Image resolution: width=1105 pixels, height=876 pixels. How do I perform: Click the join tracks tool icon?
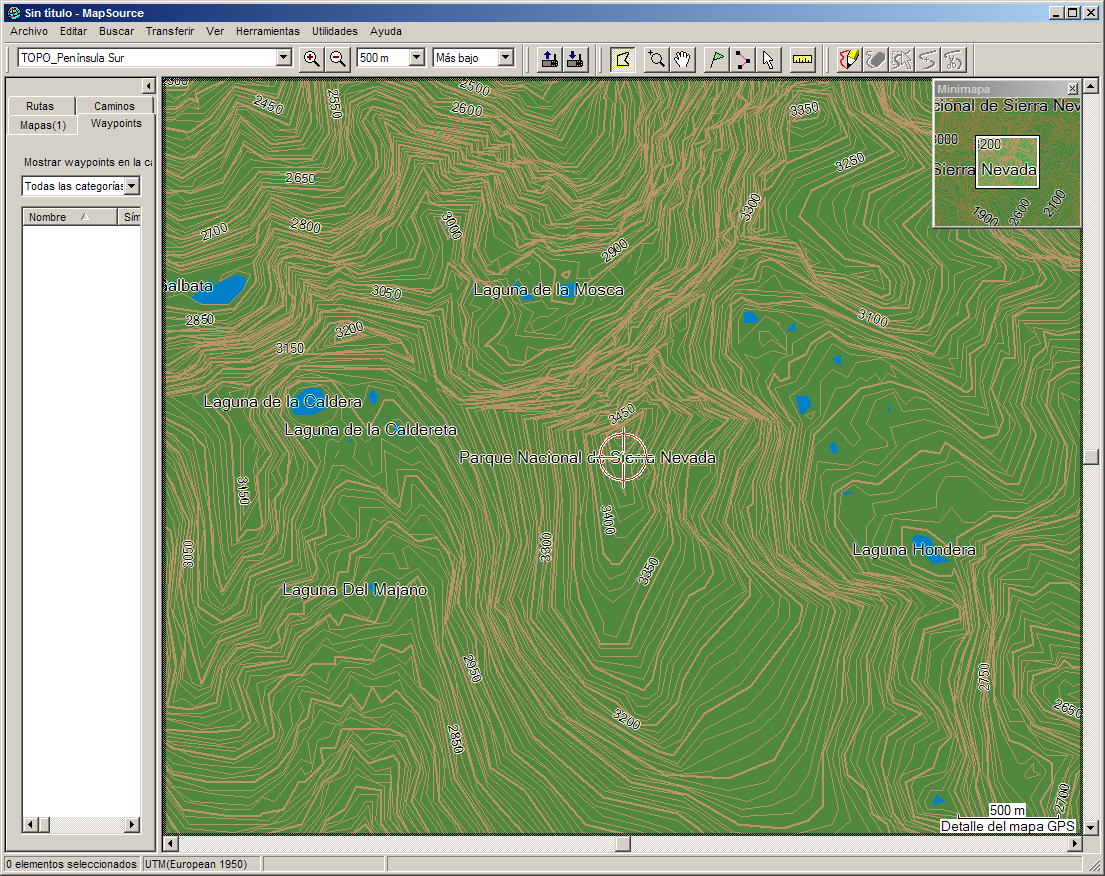click(927, 59)
